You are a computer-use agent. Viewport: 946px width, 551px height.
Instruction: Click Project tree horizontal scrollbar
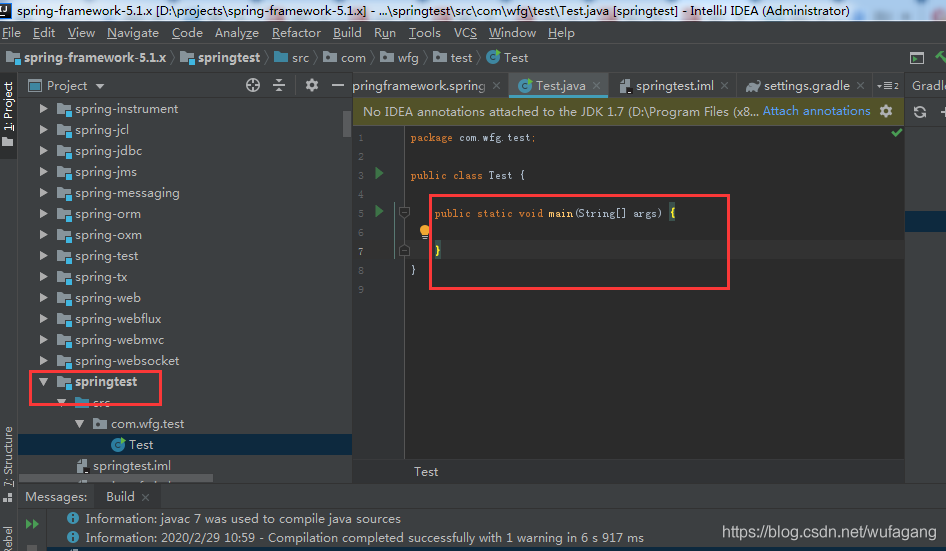116,478
